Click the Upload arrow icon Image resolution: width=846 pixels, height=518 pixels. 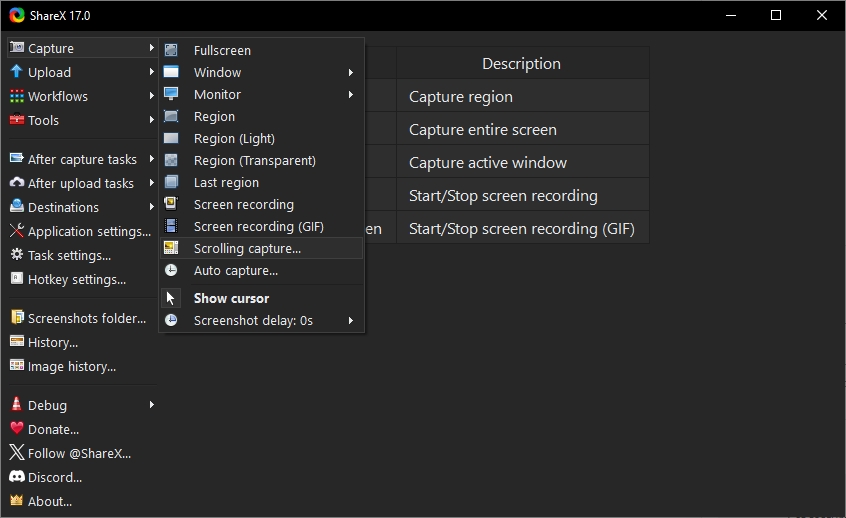point(17,72)
